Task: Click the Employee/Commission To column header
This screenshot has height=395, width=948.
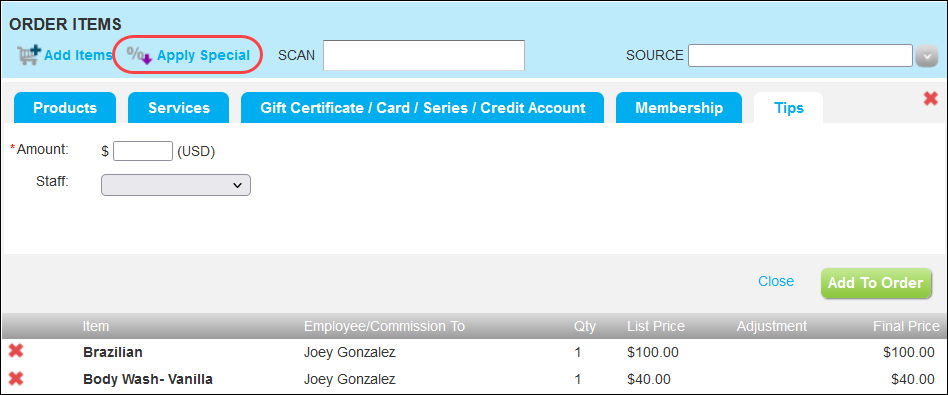Action: point(384,327)
